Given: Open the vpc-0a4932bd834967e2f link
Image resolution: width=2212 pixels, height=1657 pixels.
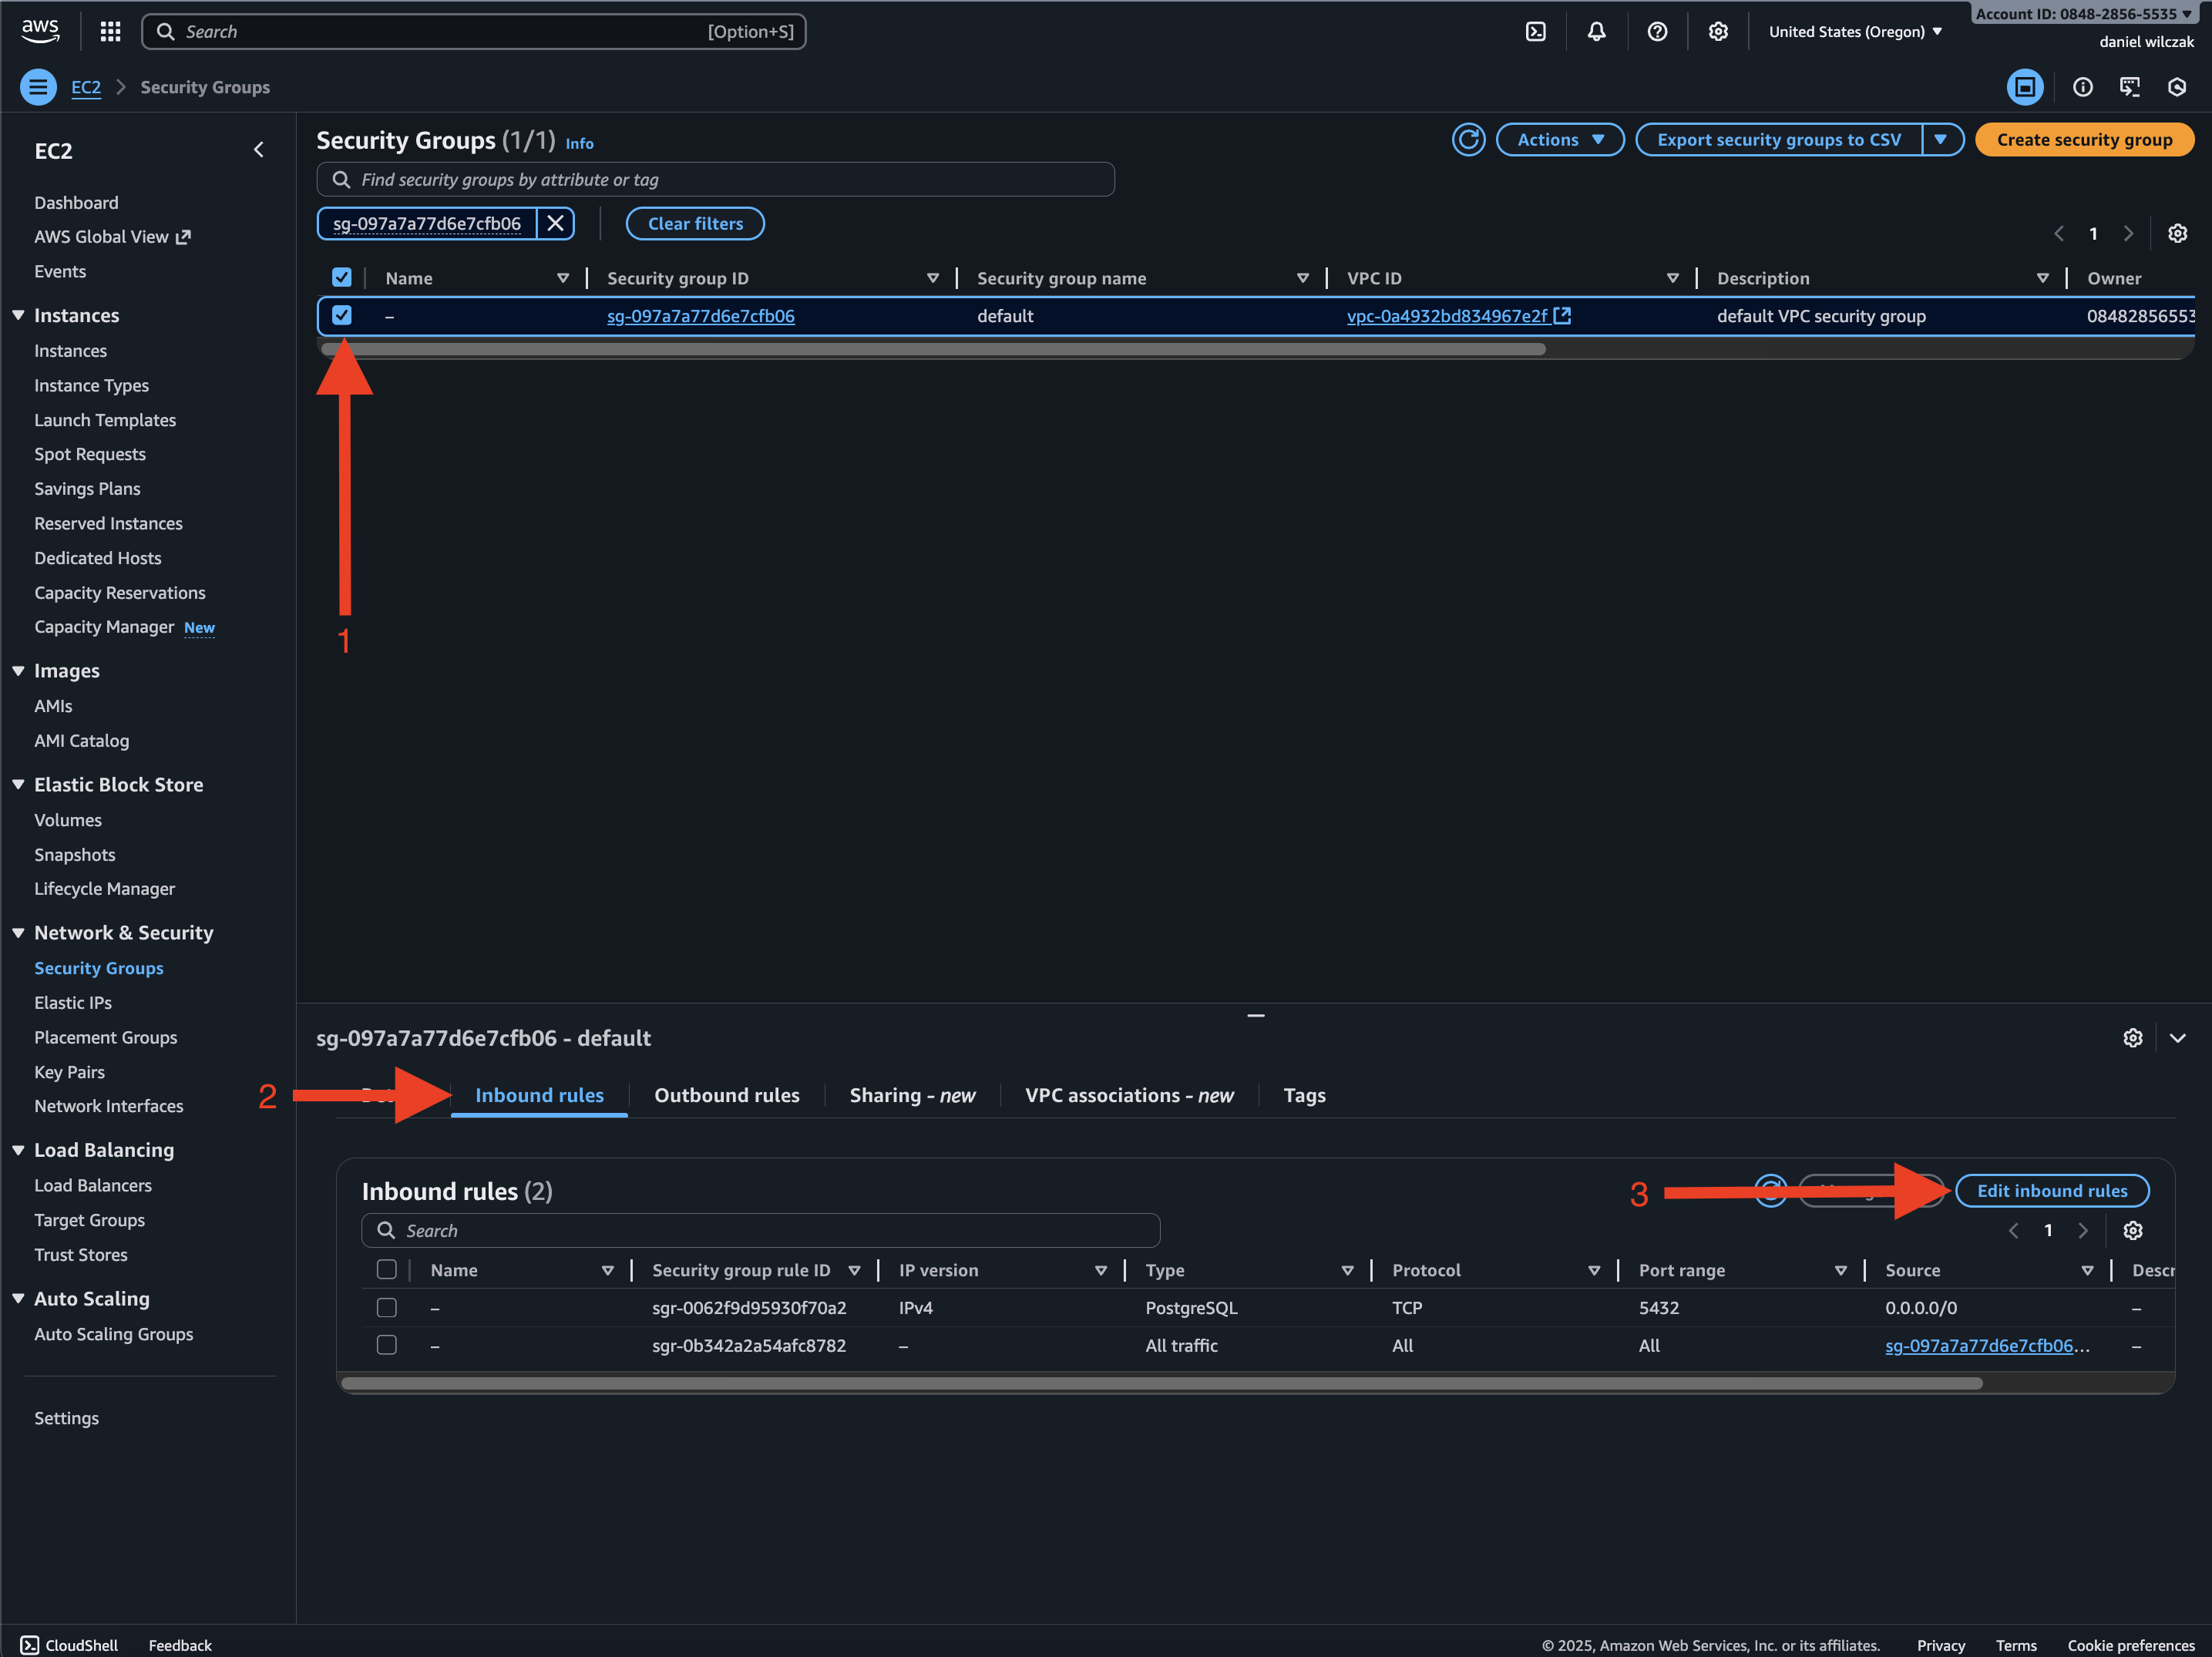Looking at the screenshot, I should point(1446,316).
